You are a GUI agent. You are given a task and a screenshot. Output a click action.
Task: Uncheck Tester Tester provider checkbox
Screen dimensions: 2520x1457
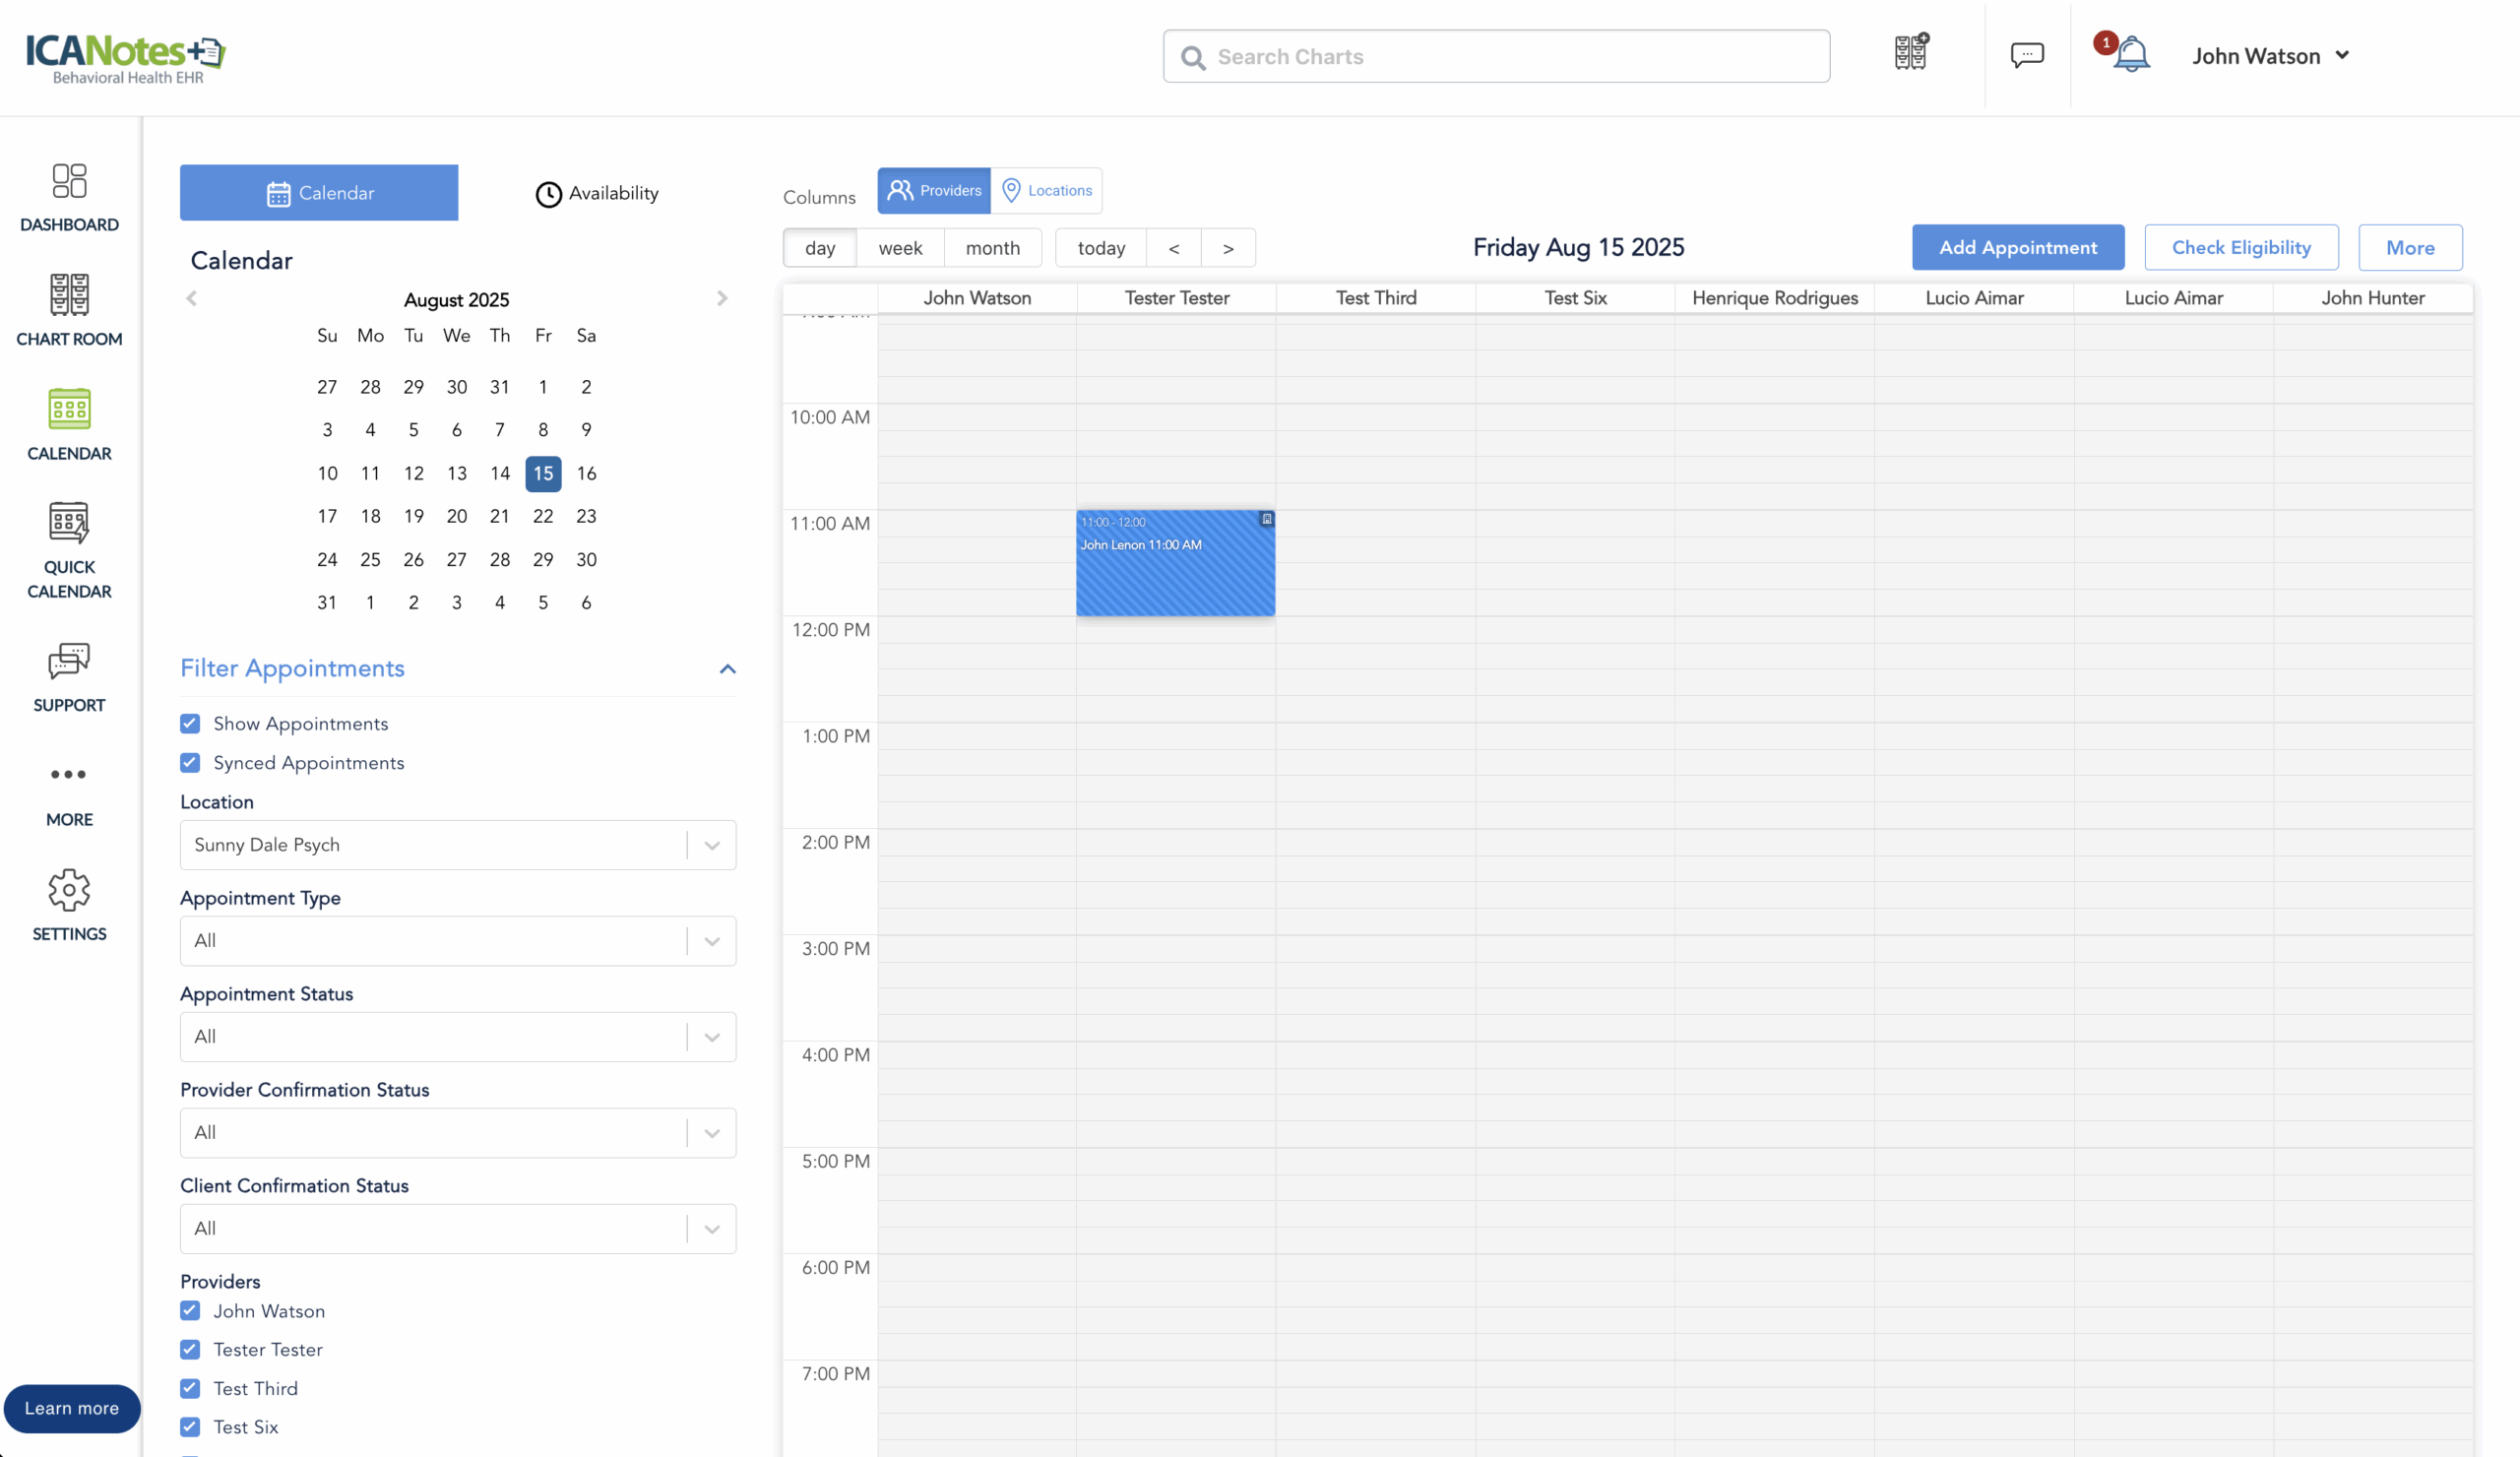pos(190,1349)
